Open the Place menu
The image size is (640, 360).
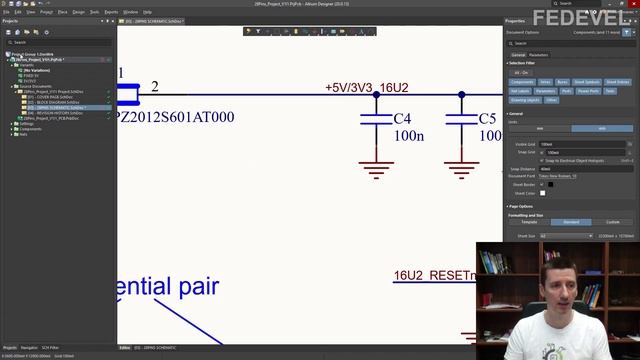click(62, 12)
